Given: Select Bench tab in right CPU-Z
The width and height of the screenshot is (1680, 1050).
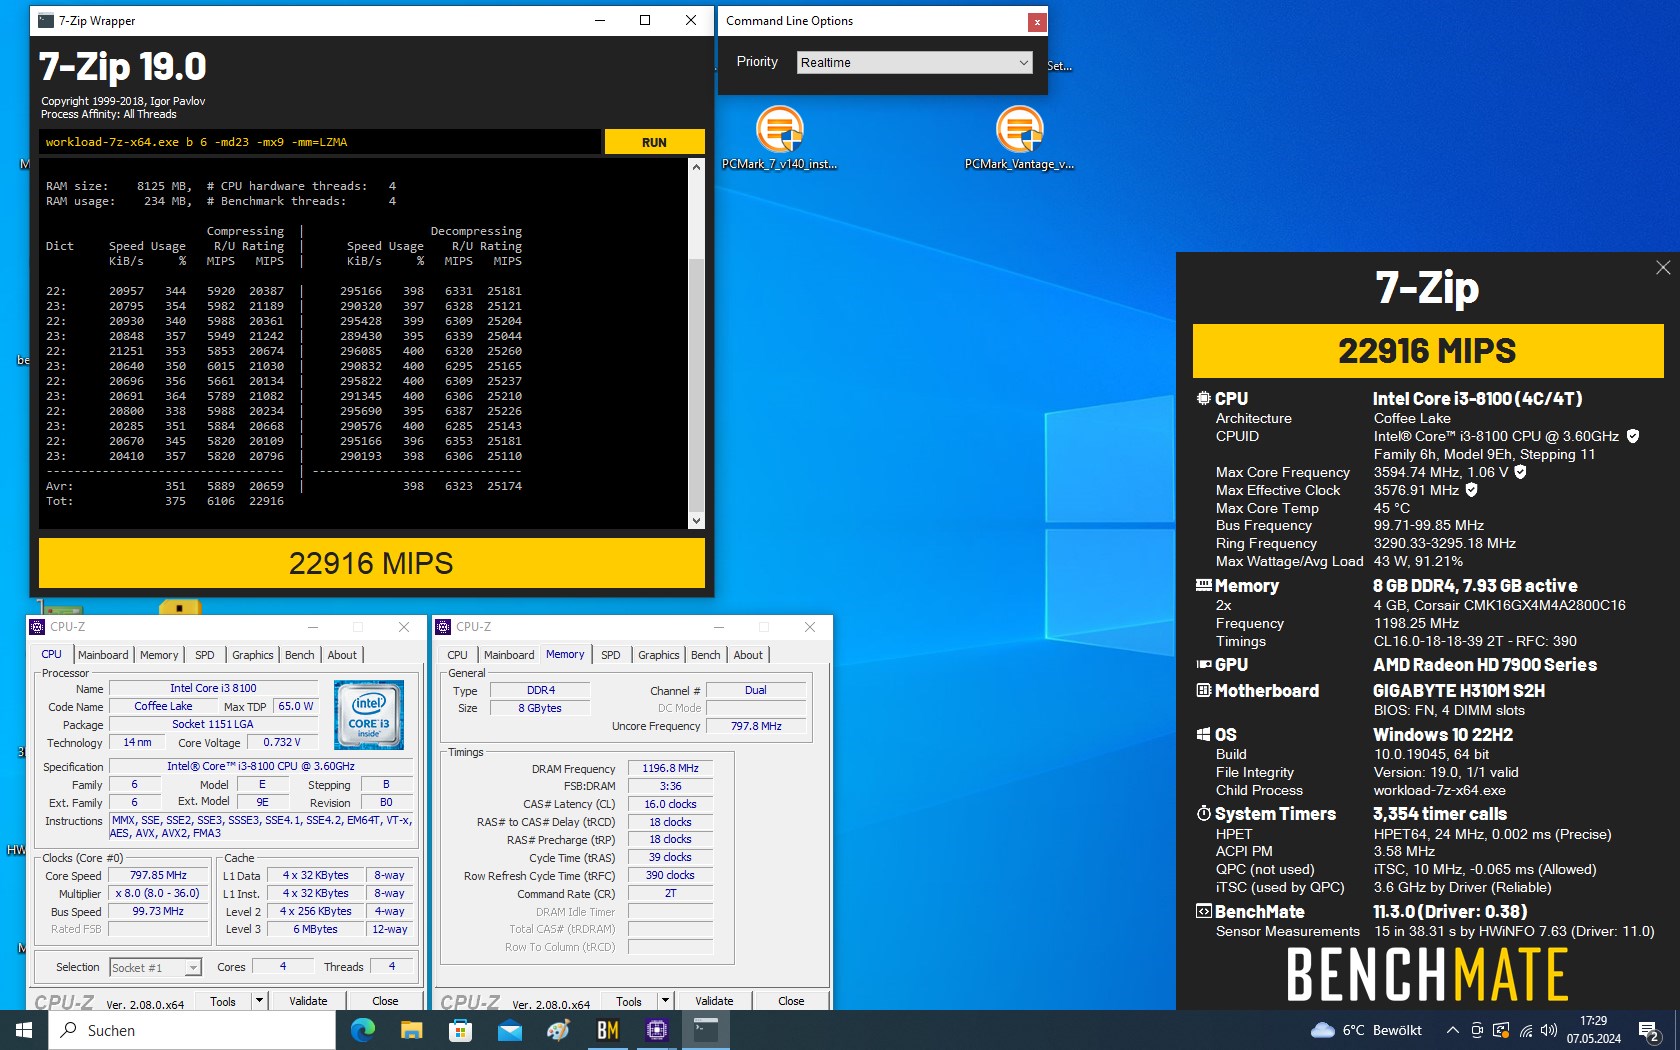Looking at the screenshot, I should [x=705, y=655].
